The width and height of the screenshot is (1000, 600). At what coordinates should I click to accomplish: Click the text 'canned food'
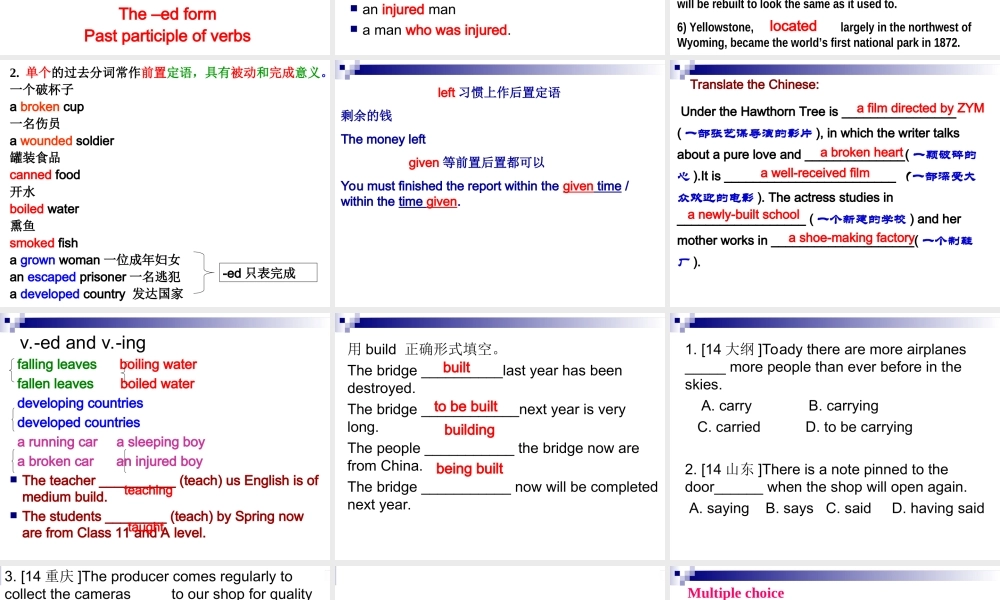click(x=45, y=175)
